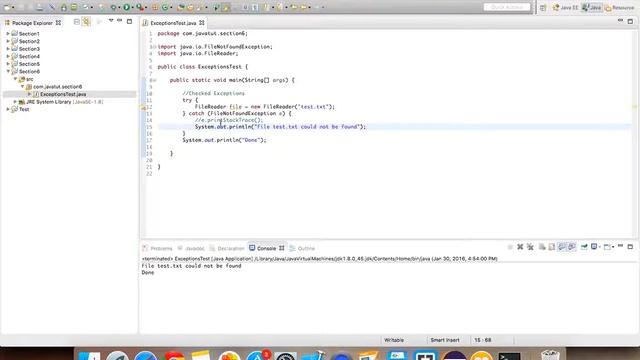Click the Open Type folder icon
The height and width of the screenshot is (360, 640).
tap(180, 7)
